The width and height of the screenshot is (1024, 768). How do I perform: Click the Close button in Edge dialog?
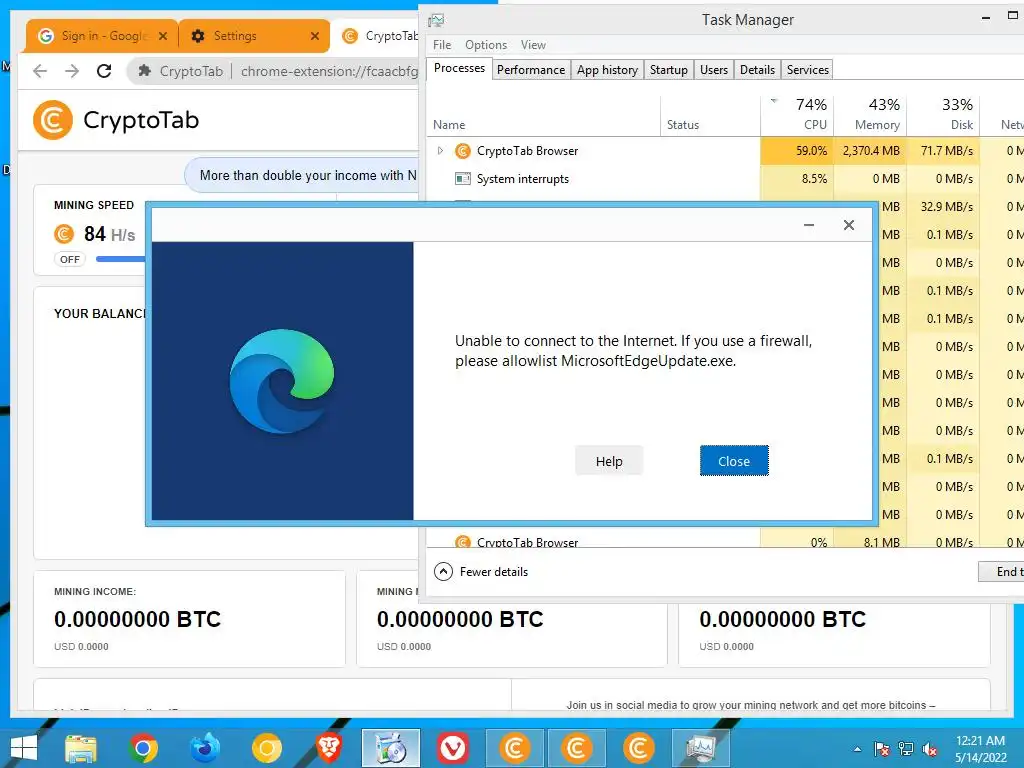pos(734,461)
